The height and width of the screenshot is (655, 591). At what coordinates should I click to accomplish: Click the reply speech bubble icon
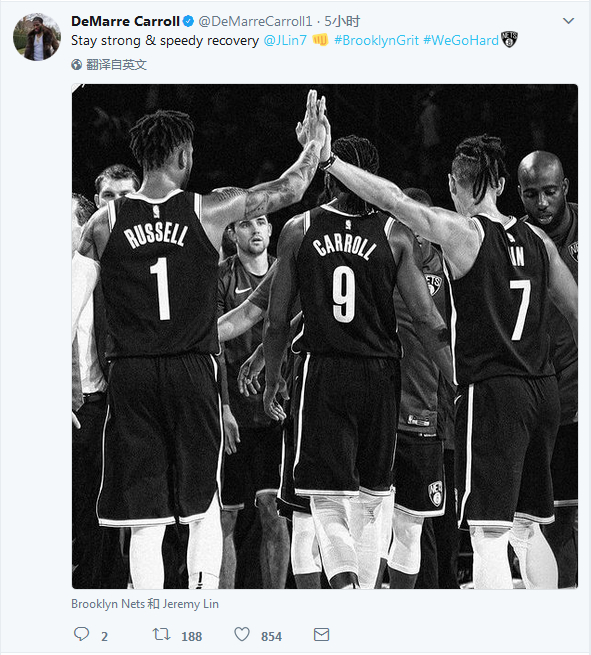click(x=81, y=634)
